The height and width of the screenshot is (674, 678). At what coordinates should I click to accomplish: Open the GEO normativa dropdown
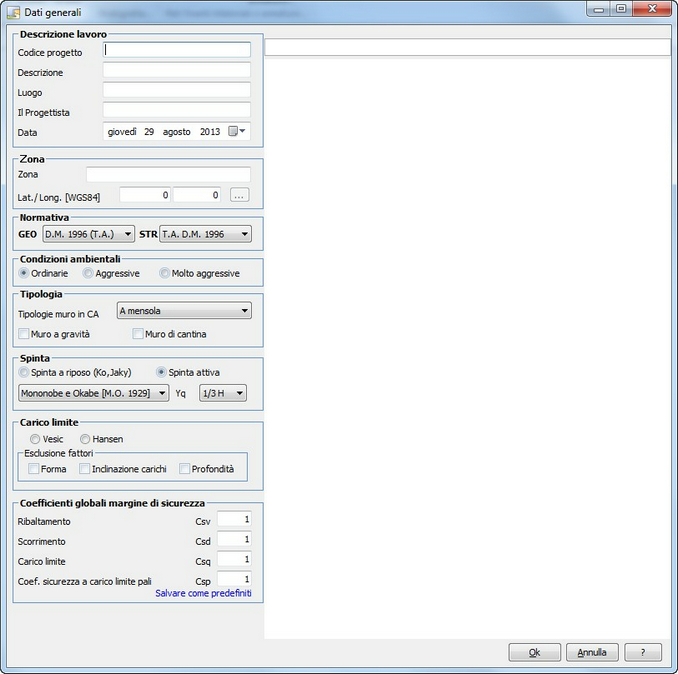pos(88,234)
